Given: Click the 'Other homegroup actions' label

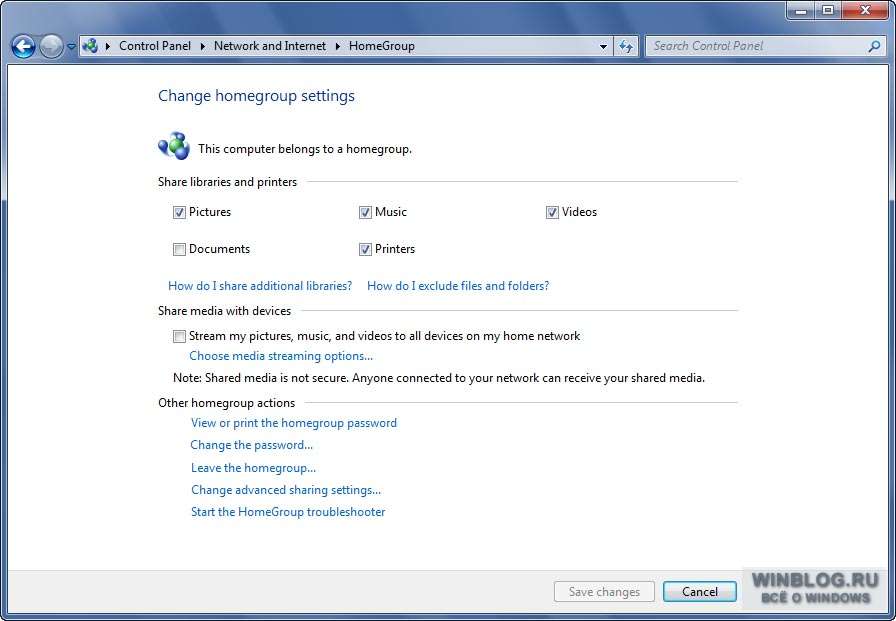Looking at the screenshot, I should tap(226, 403).
